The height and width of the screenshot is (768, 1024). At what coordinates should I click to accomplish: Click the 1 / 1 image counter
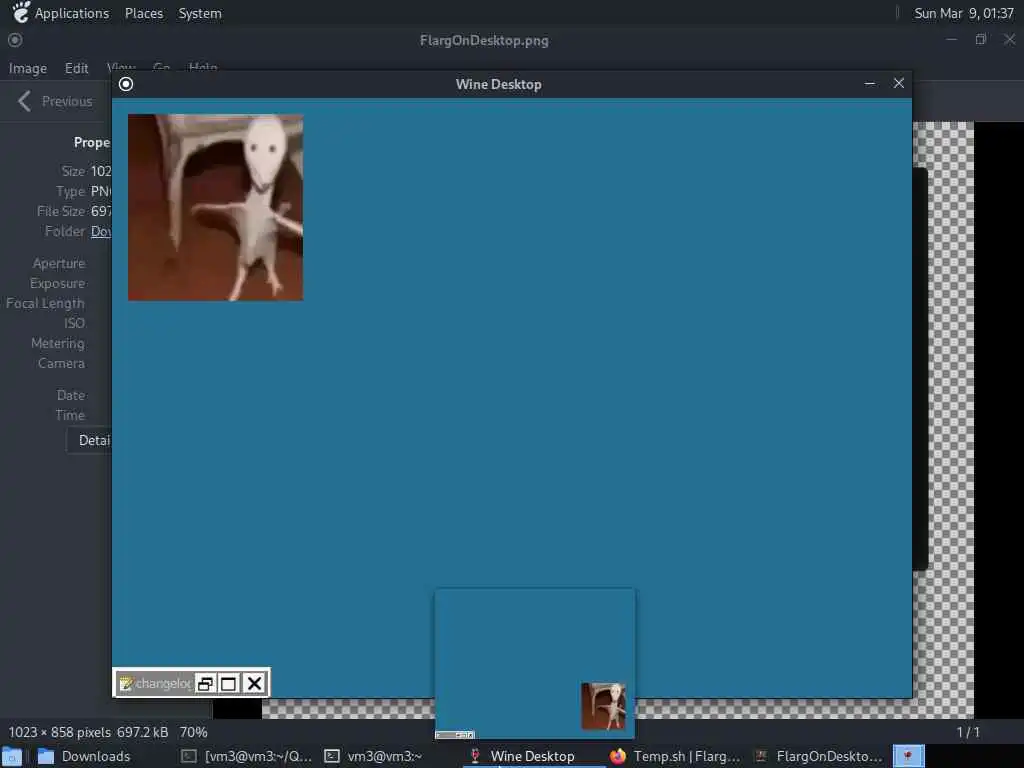tap(968, 732)
